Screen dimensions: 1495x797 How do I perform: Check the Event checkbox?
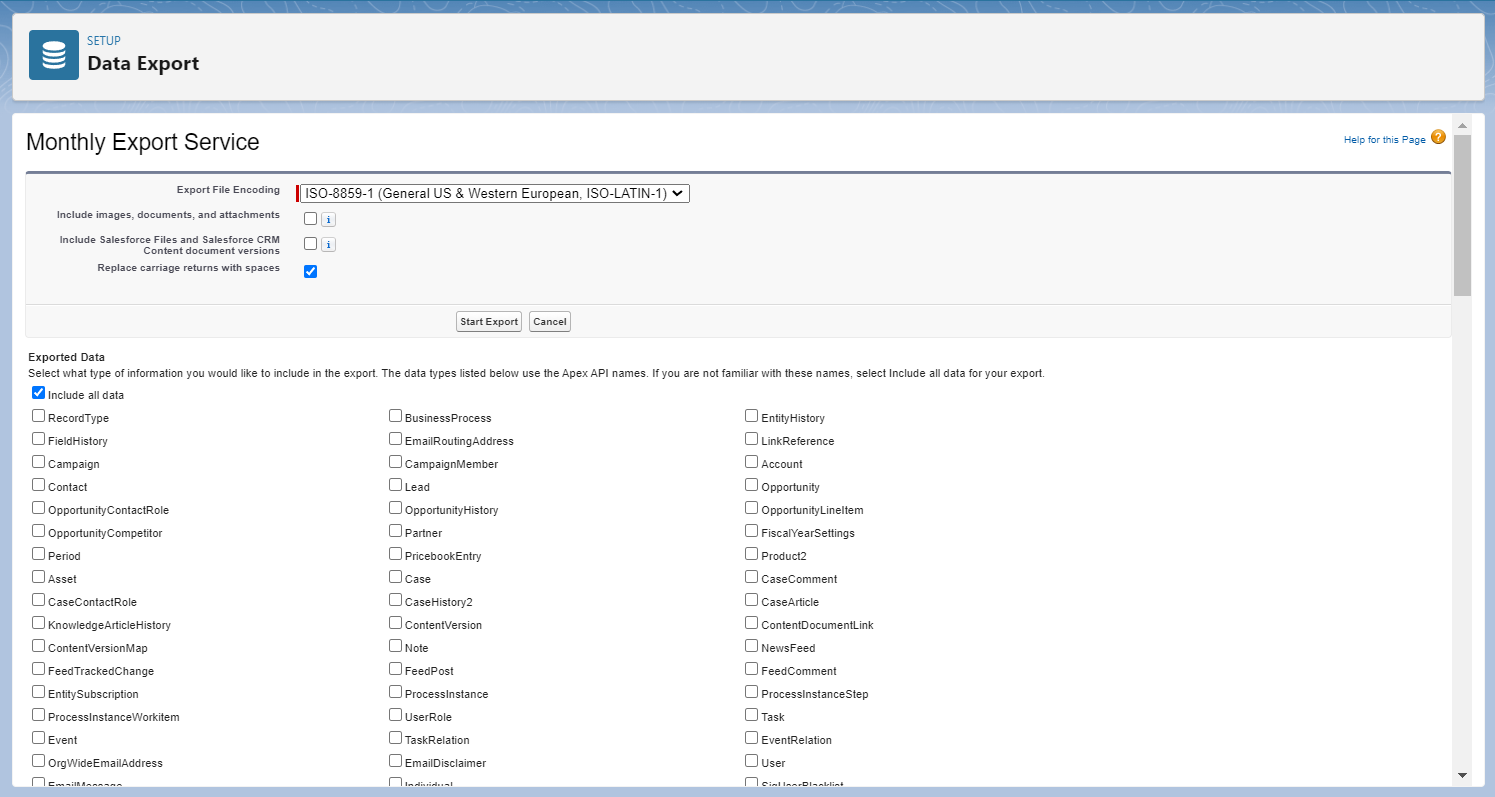pyautogui.click(x=38, y=738)
